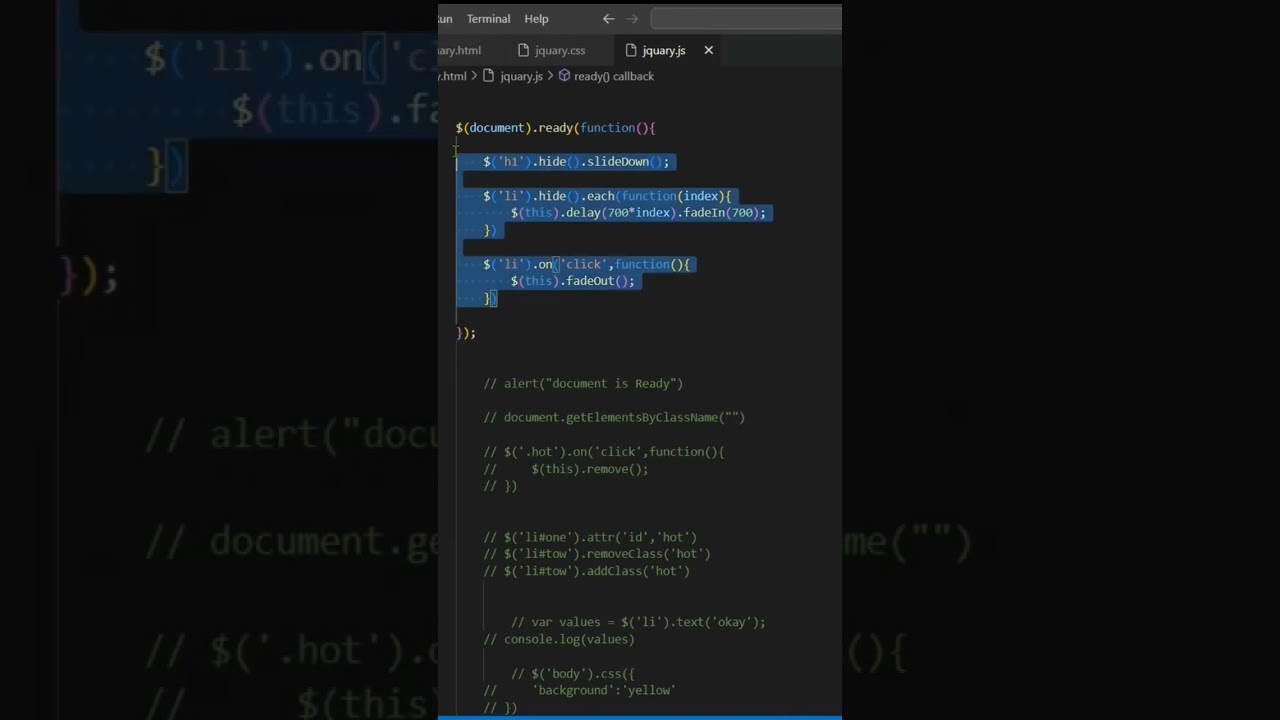
Task: Go forward with the right arrow
Action: [632, 19]
